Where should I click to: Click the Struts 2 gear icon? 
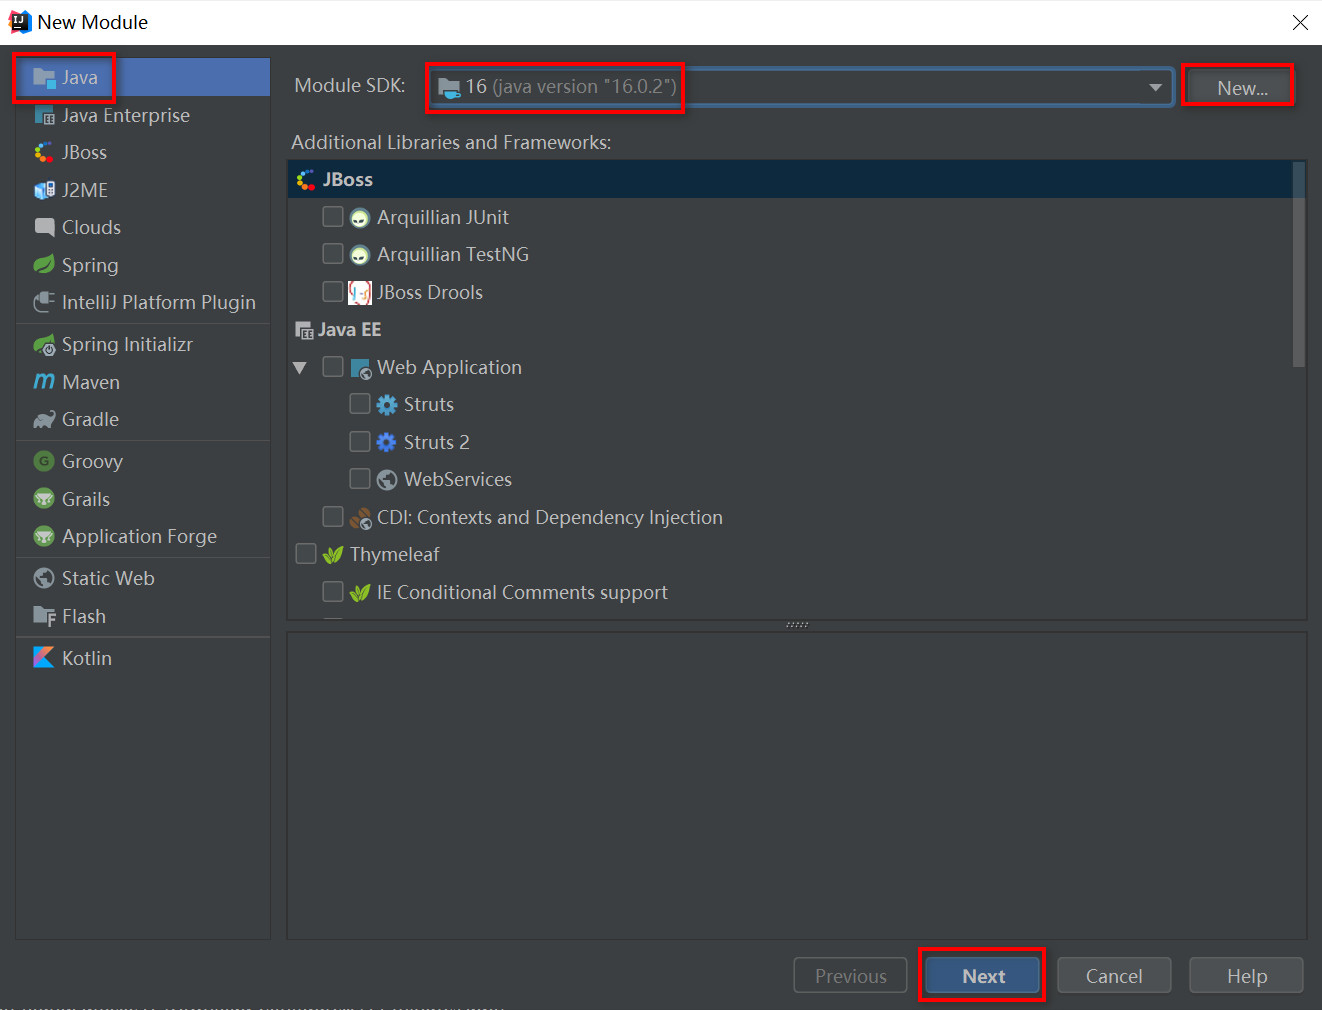[387, 442]
